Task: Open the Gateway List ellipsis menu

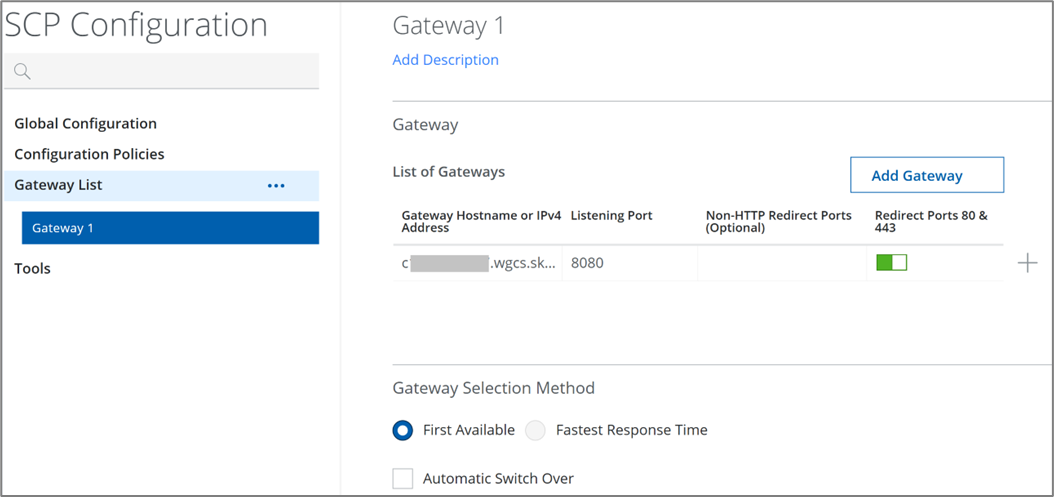Action: 276,186
